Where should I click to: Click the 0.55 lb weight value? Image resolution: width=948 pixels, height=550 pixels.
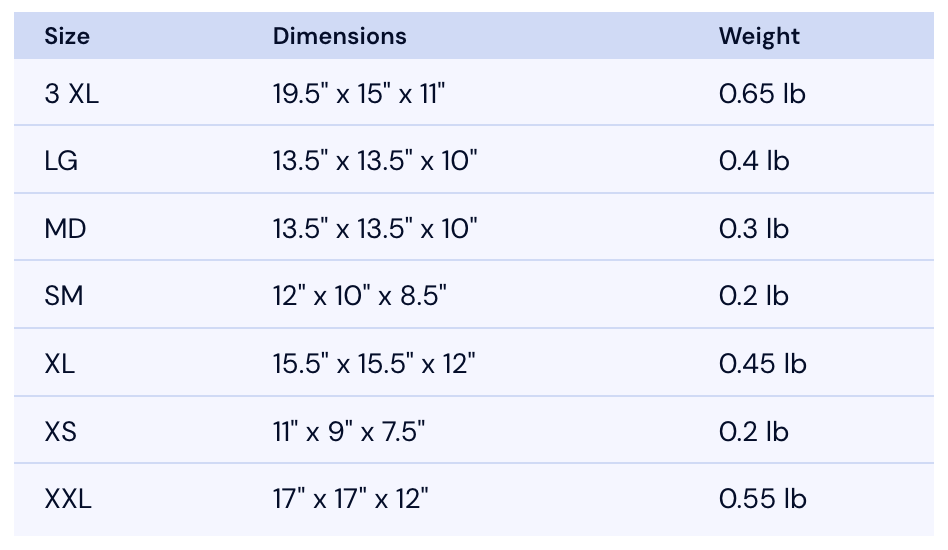762,499
